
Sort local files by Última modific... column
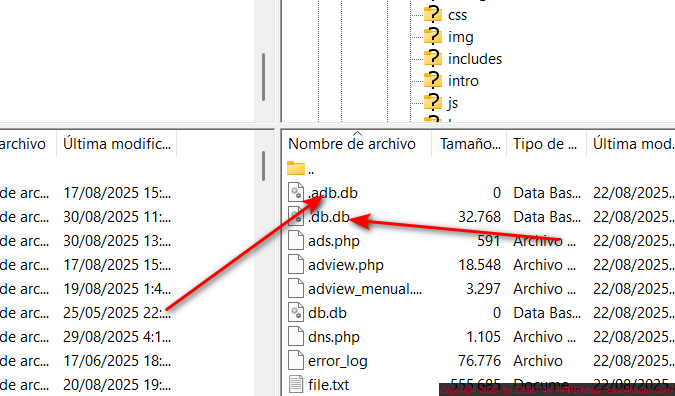coord(116,144)
